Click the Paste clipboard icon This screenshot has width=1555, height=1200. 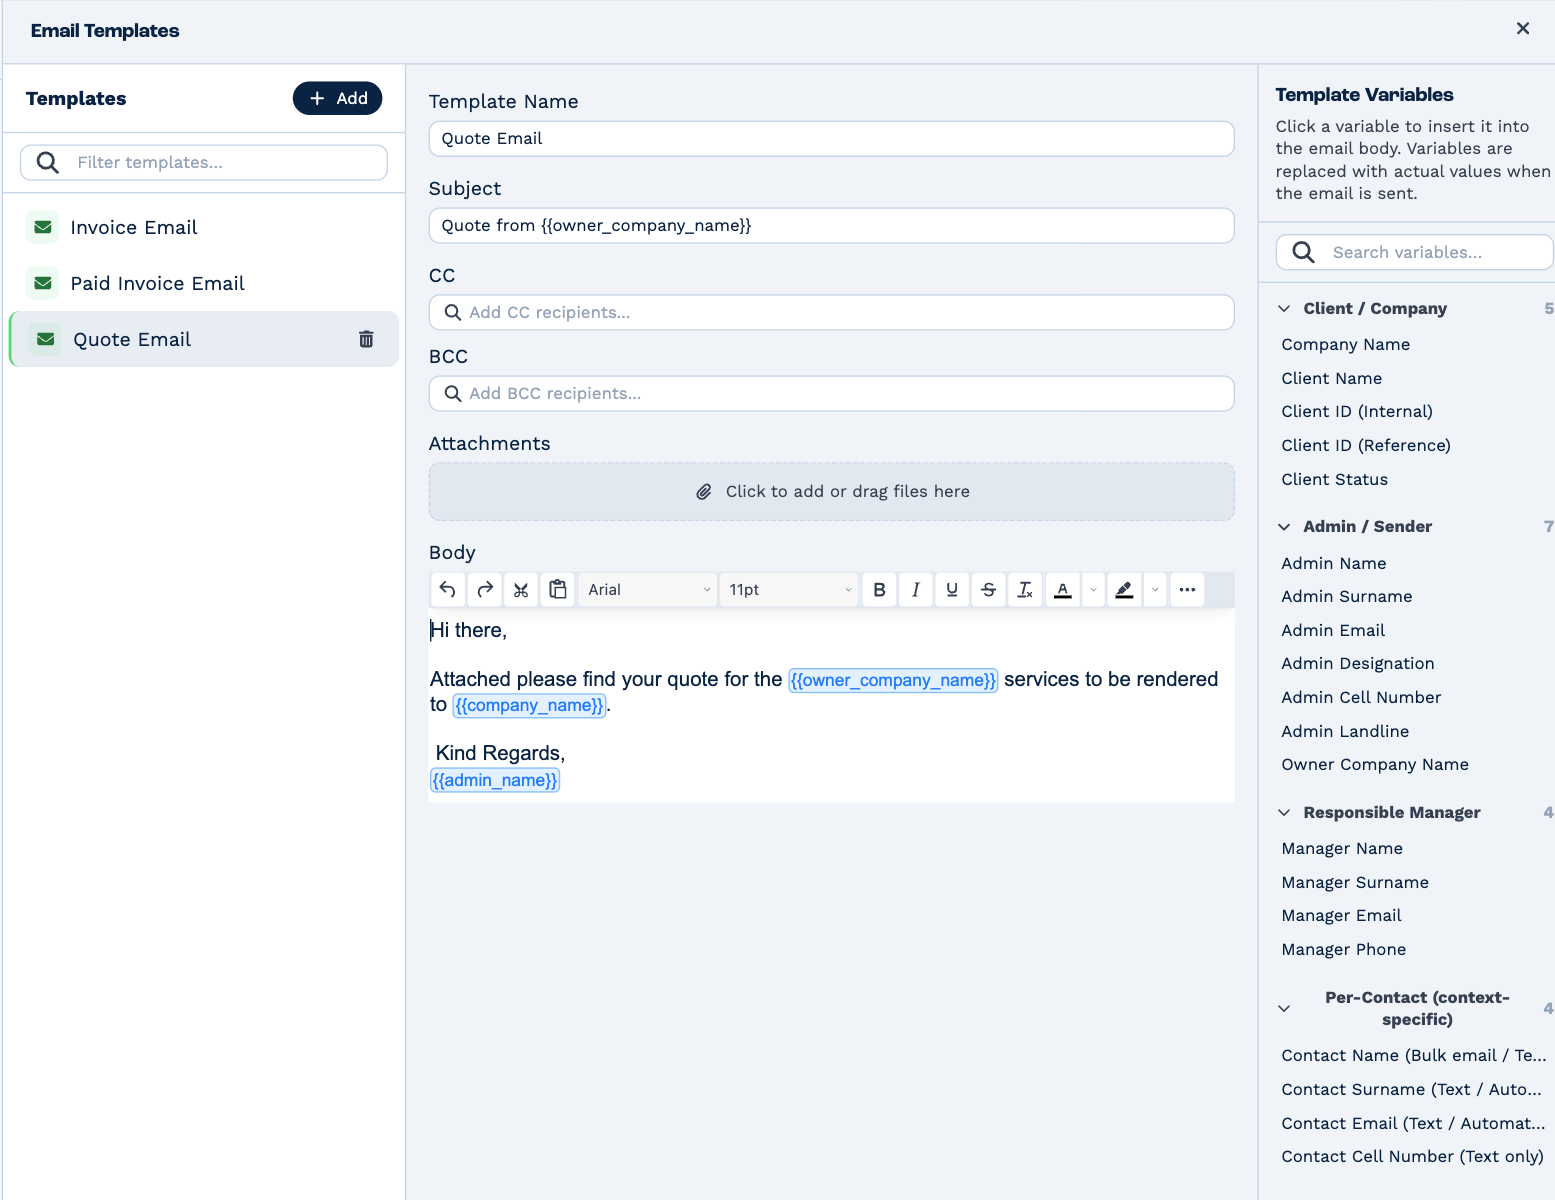pos(558,590)
